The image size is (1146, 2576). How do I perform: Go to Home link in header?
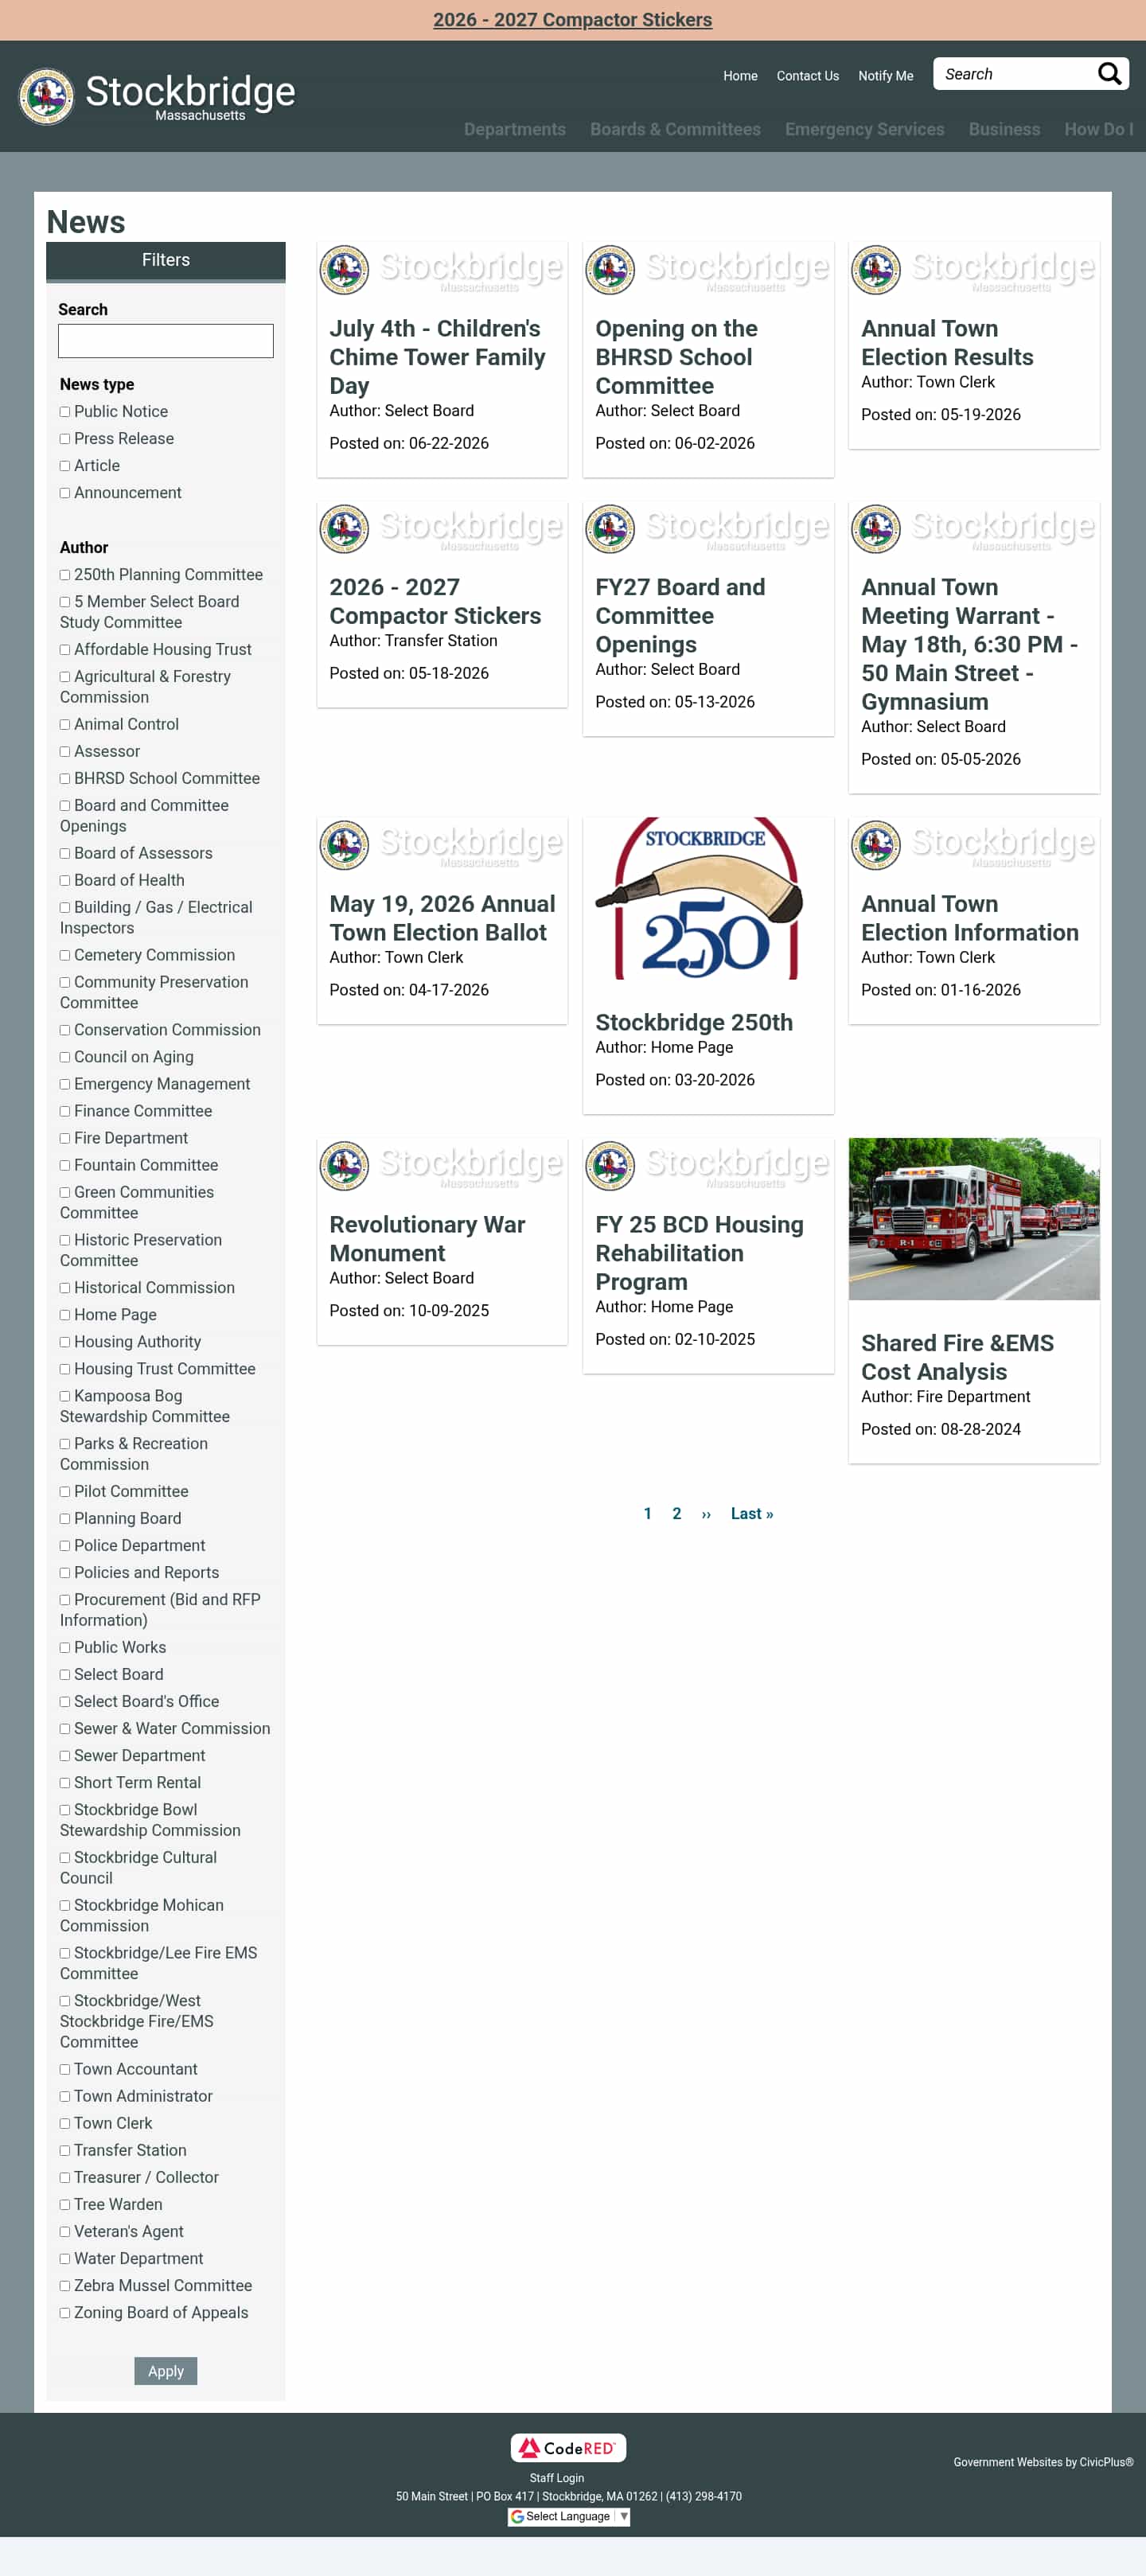[x=740, y=76]
